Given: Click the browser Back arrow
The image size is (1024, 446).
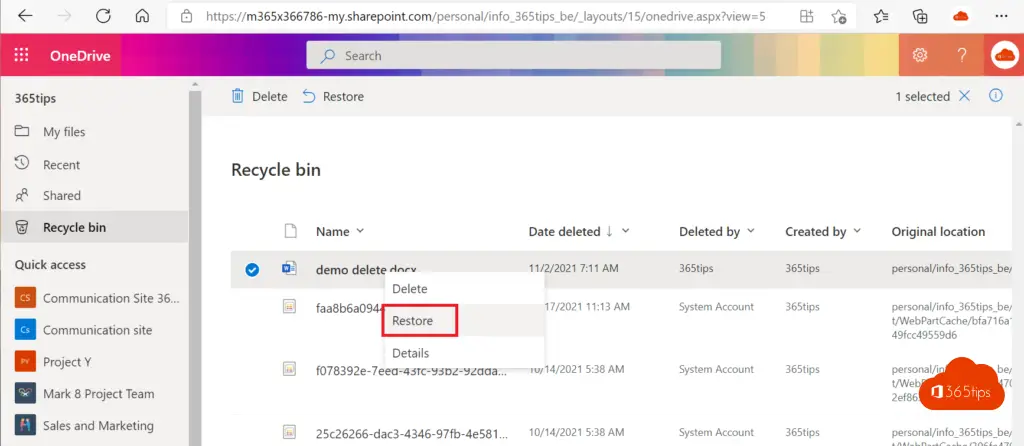Looking at the screenshot, I should point(25,16).
